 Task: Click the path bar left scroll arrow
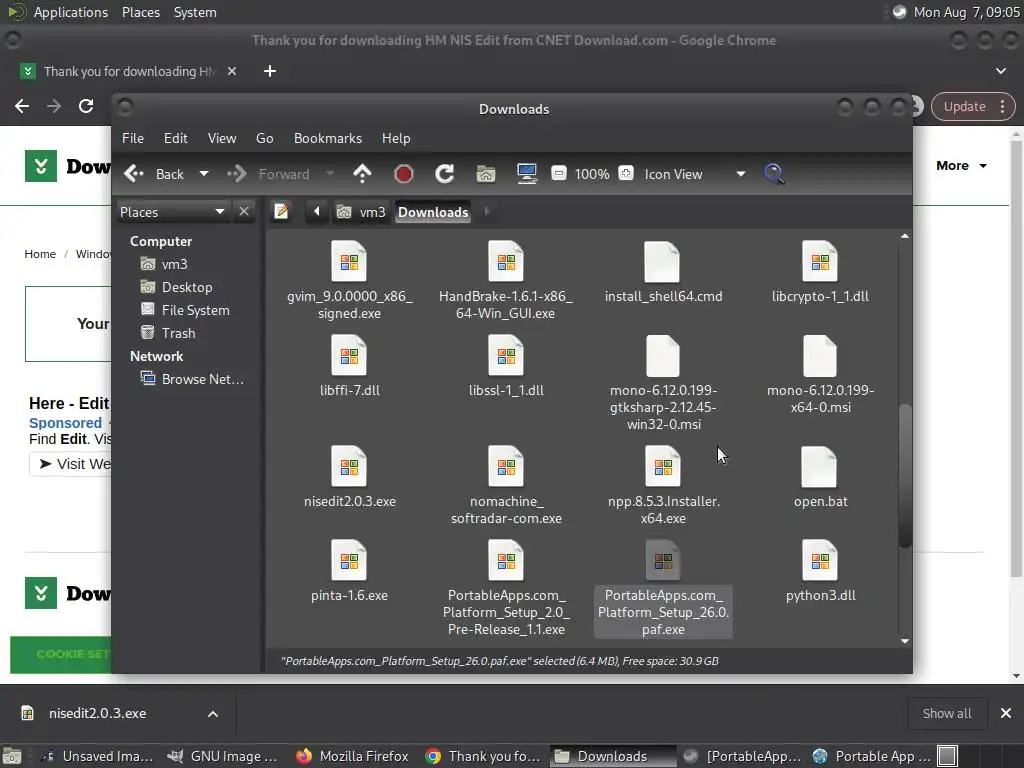click(317, 212)
